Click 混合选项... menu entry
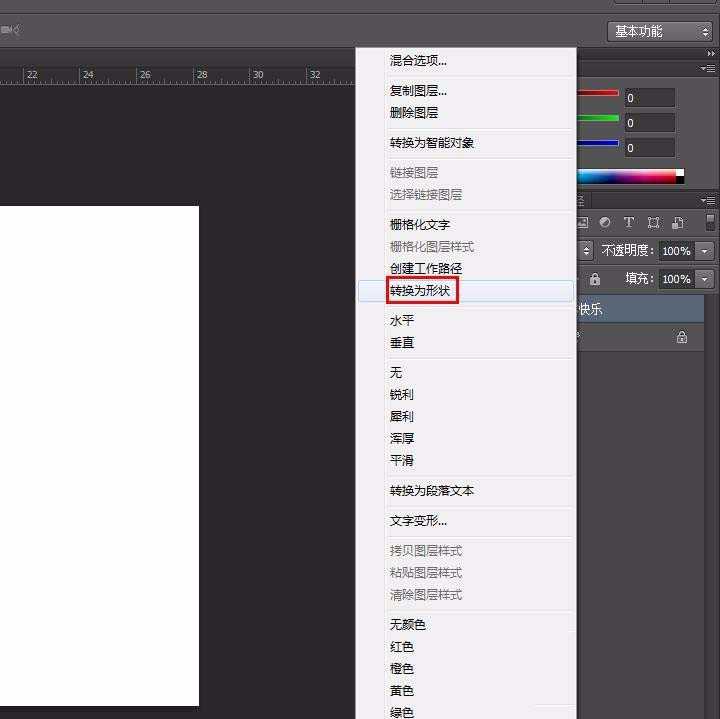Viewport: 720px width, 719px height. click(418, 61)
